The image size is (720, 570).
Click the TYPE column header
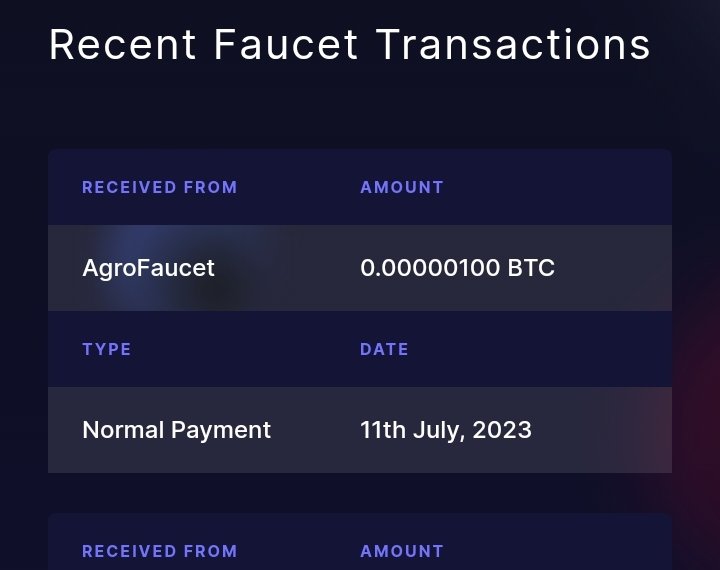tap(107, 350)
